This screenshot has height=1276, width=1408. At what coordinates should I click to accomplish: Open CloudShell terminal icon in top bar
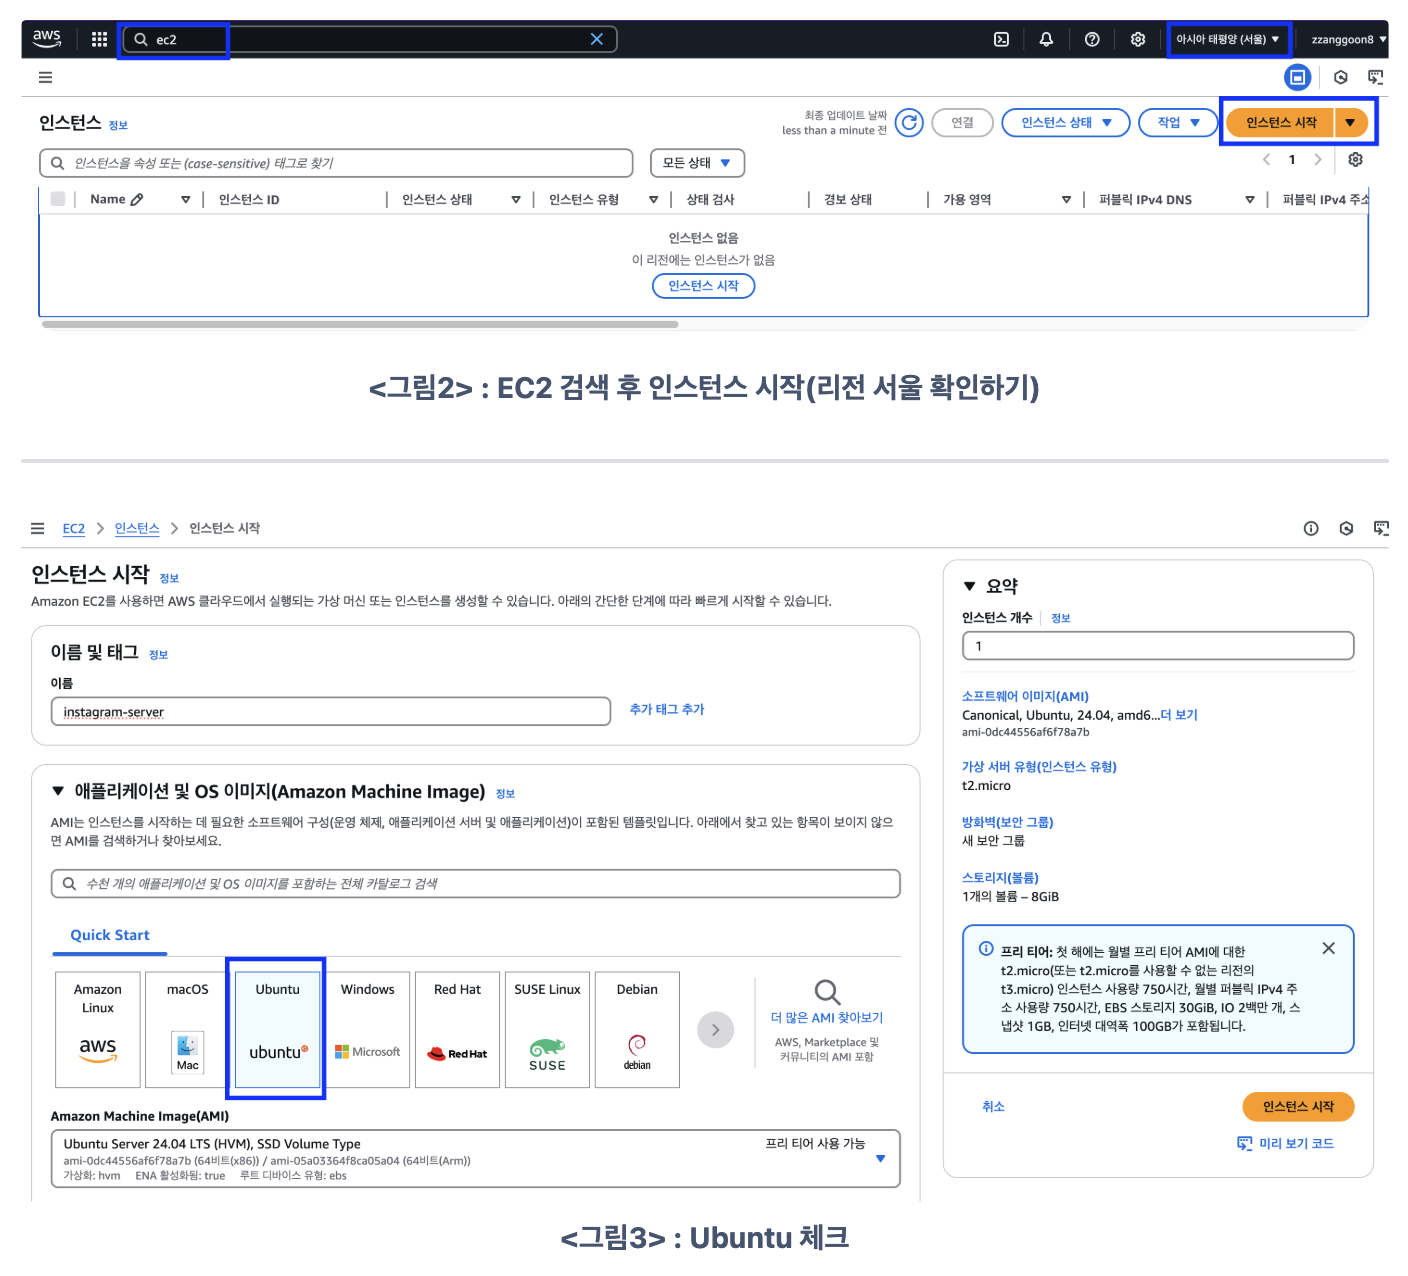[1001, 39]
